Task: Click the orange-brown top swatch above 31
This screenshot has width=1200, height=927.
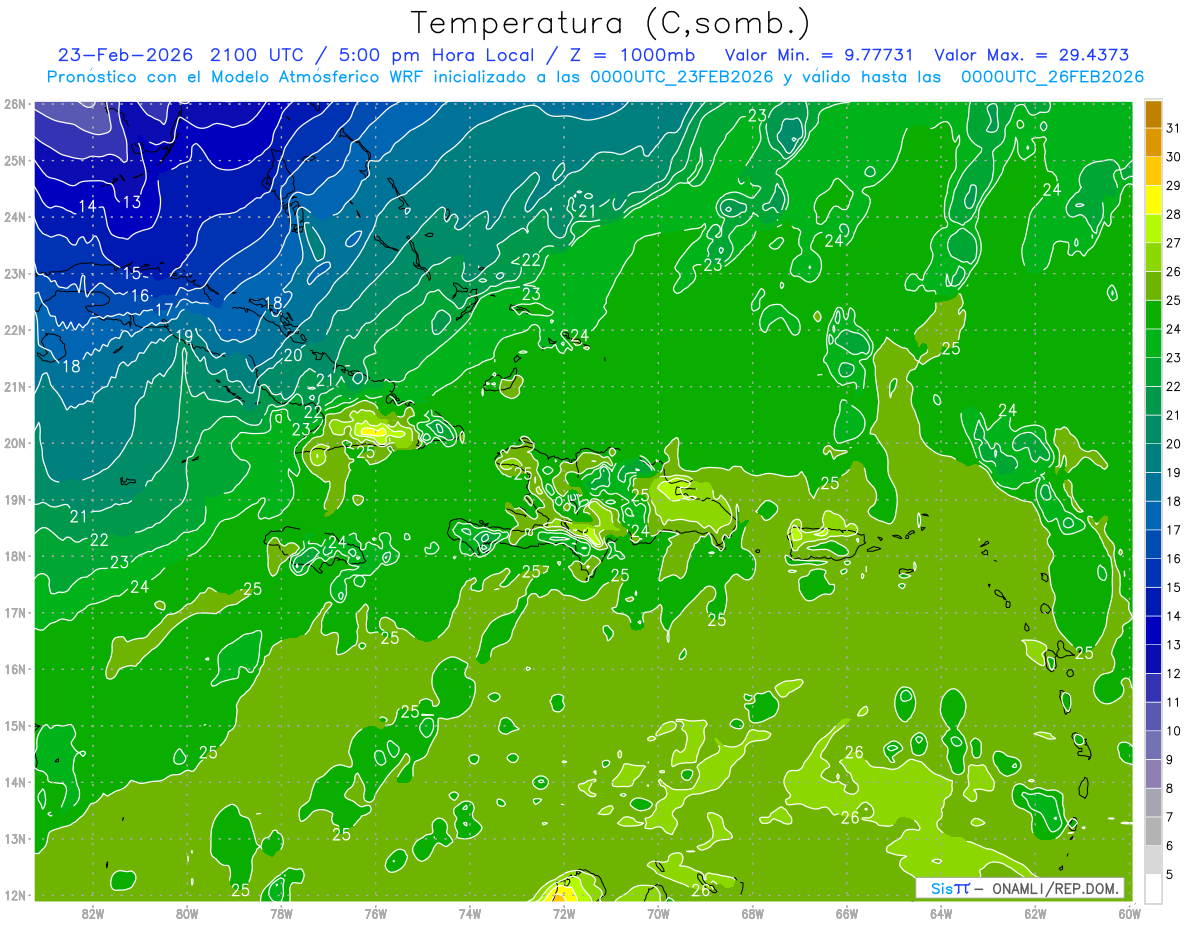Action: point(1153,115)
